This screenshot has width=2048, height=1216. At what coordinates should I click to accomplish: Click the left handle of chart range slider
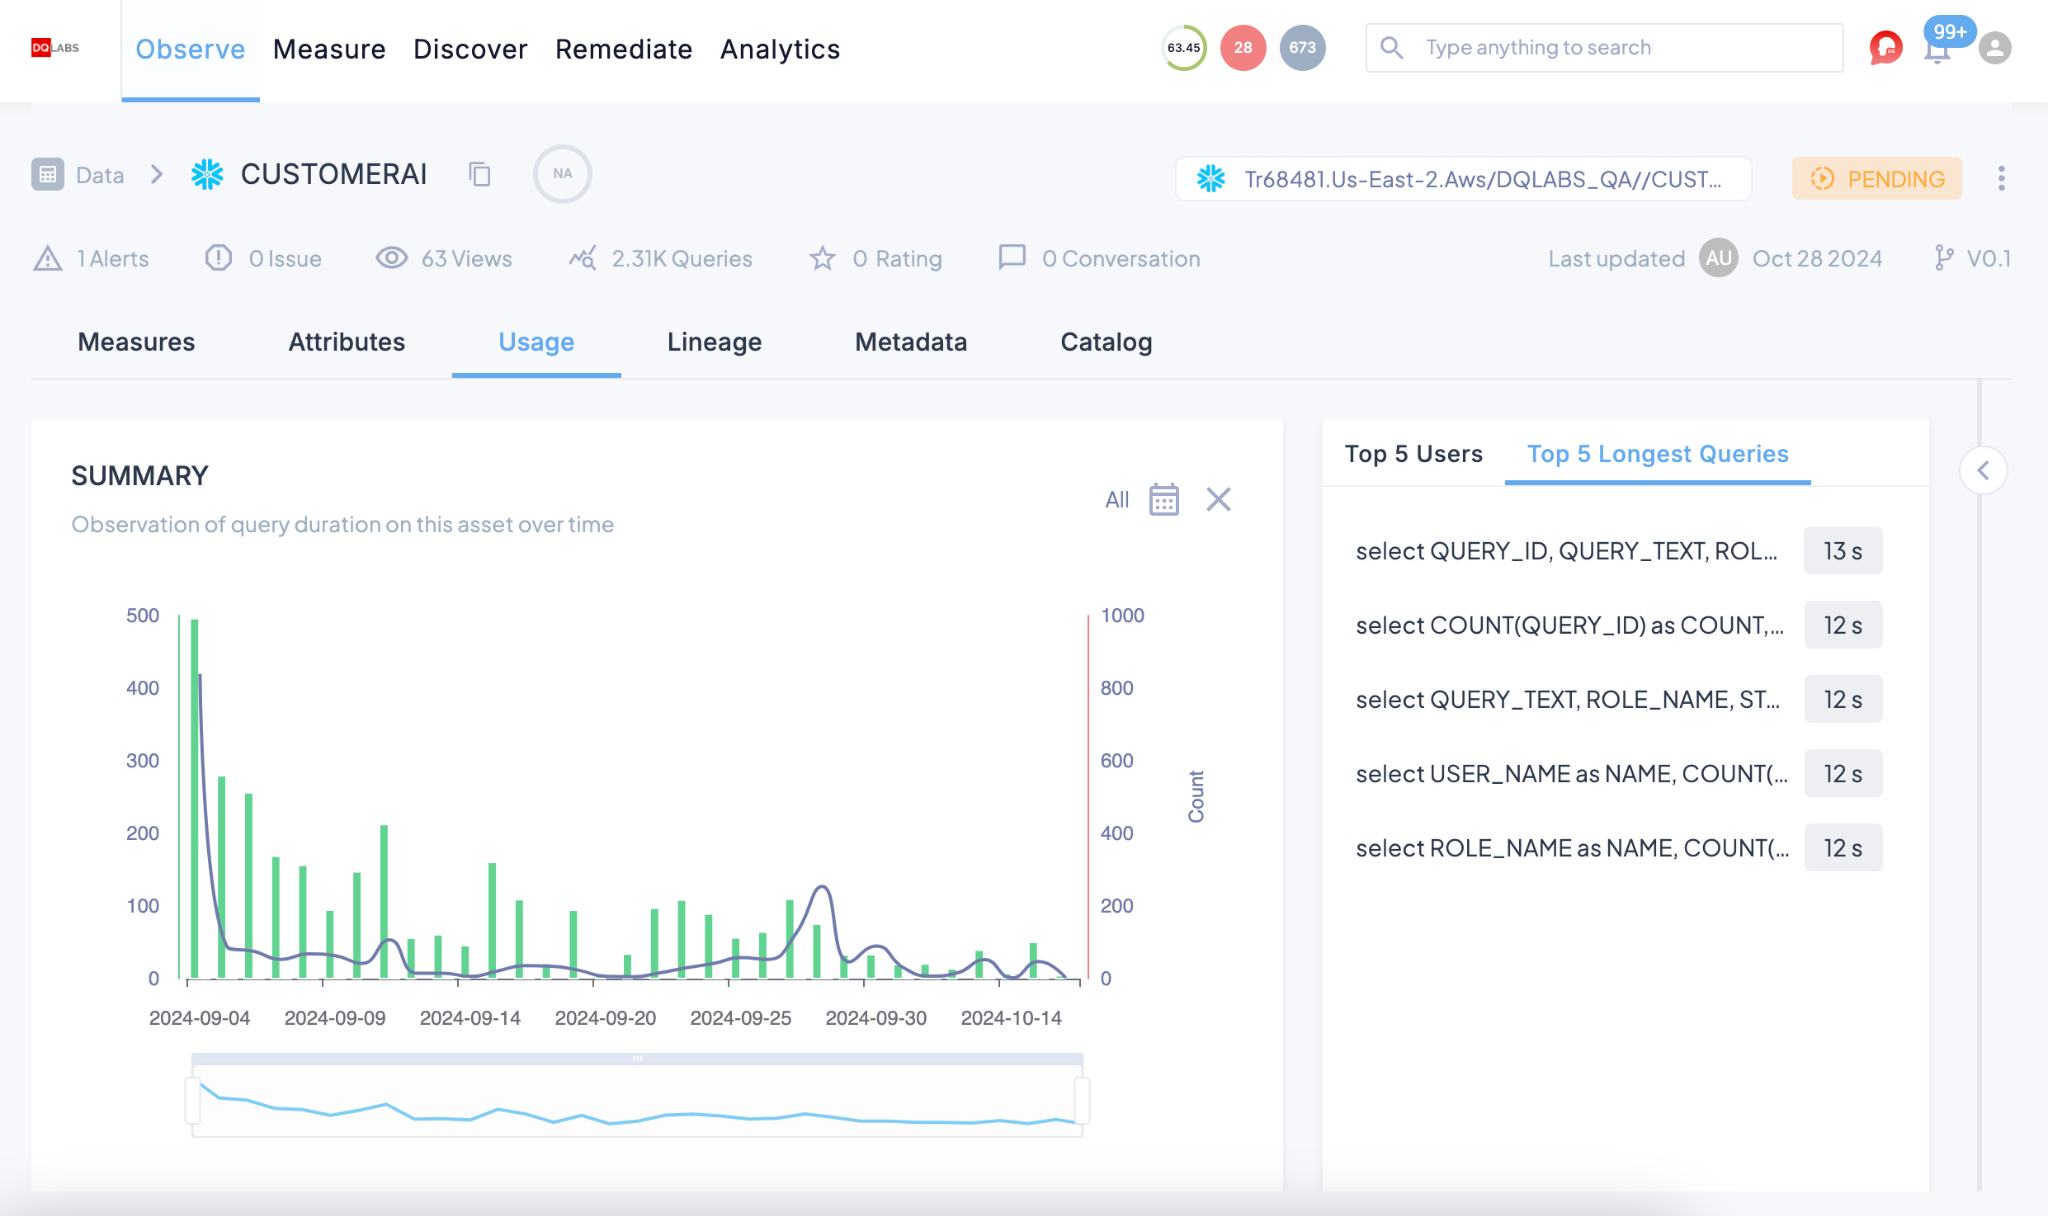193,1100
